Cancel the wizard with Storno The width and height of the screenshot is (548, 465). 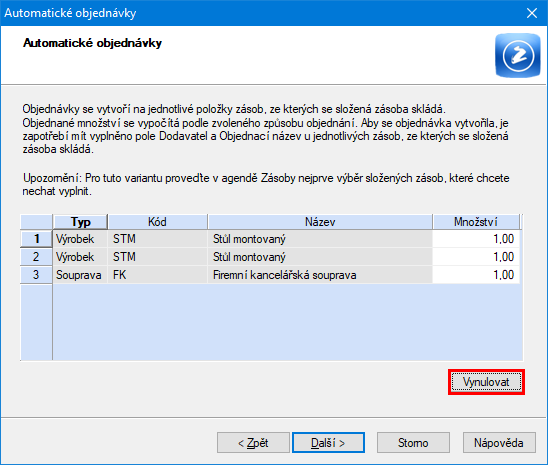(413, 443)
